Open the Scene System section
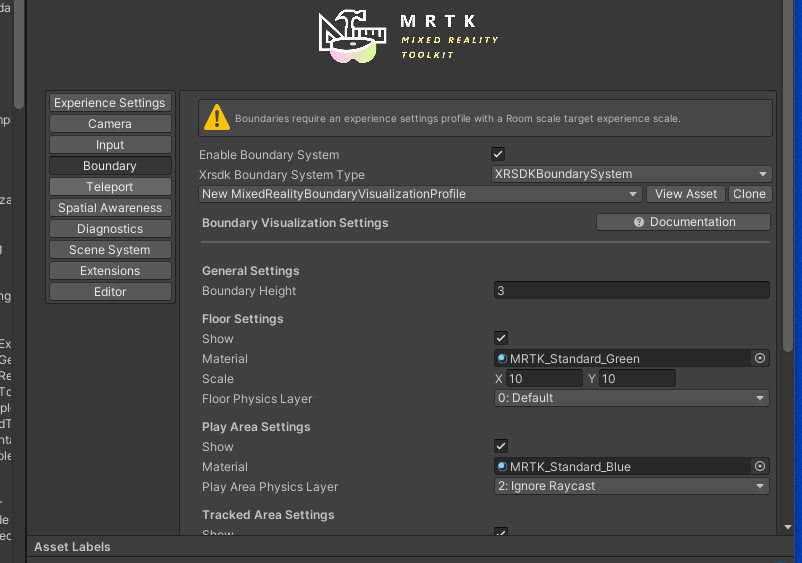Viewport: 802px width, 563px height. coord(110,250)
